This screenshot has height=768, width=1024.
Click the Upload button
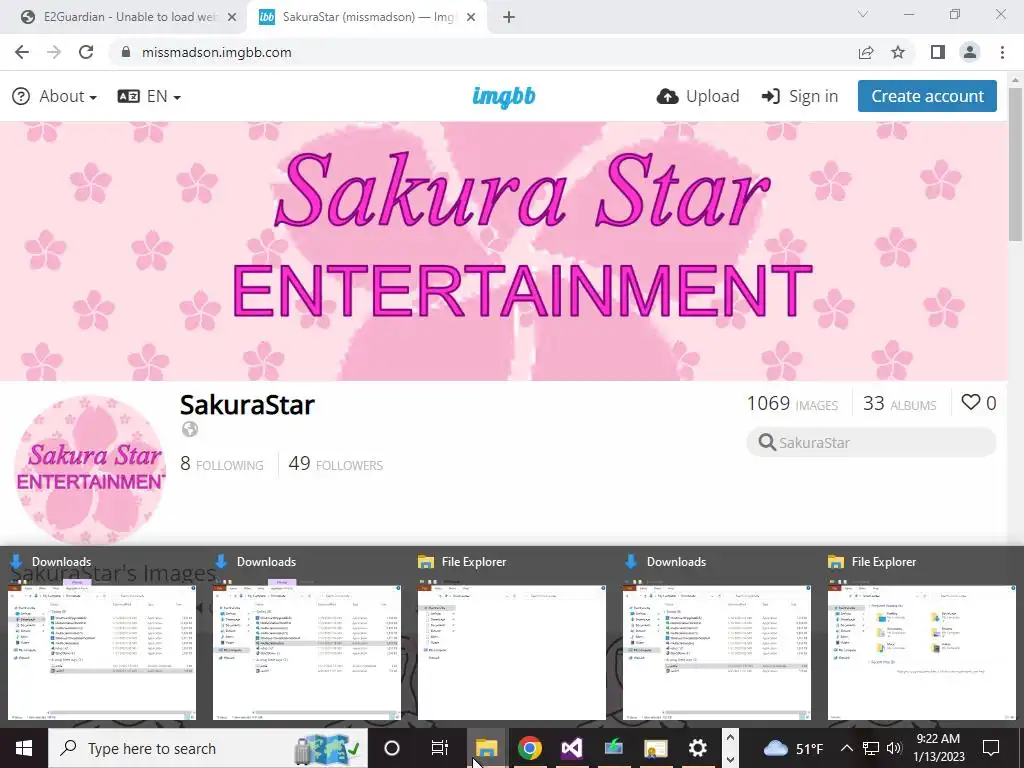697,96
